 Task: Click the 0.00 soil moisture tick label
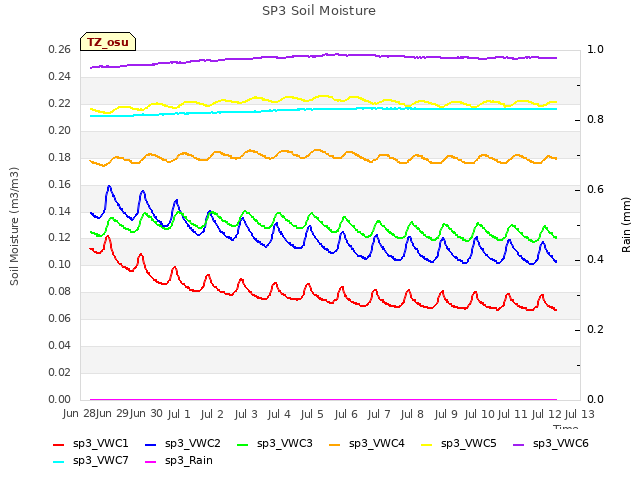point(60,399)
